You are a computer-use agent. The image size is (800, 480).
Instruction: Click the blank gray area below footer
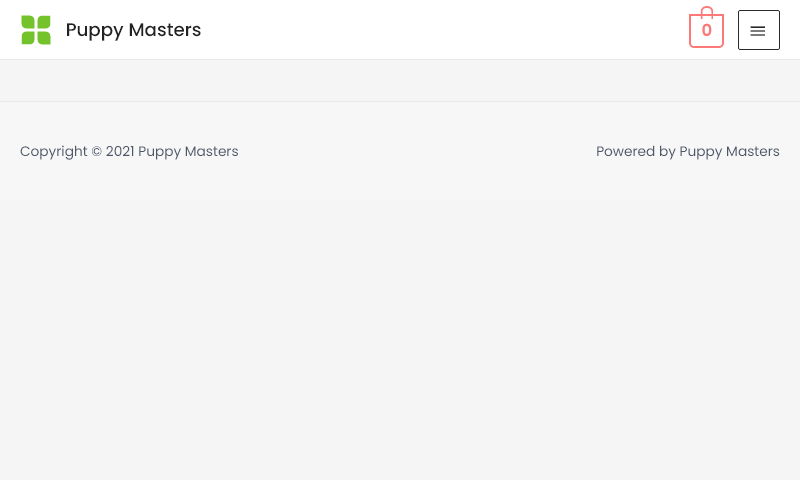click(400, 340)
